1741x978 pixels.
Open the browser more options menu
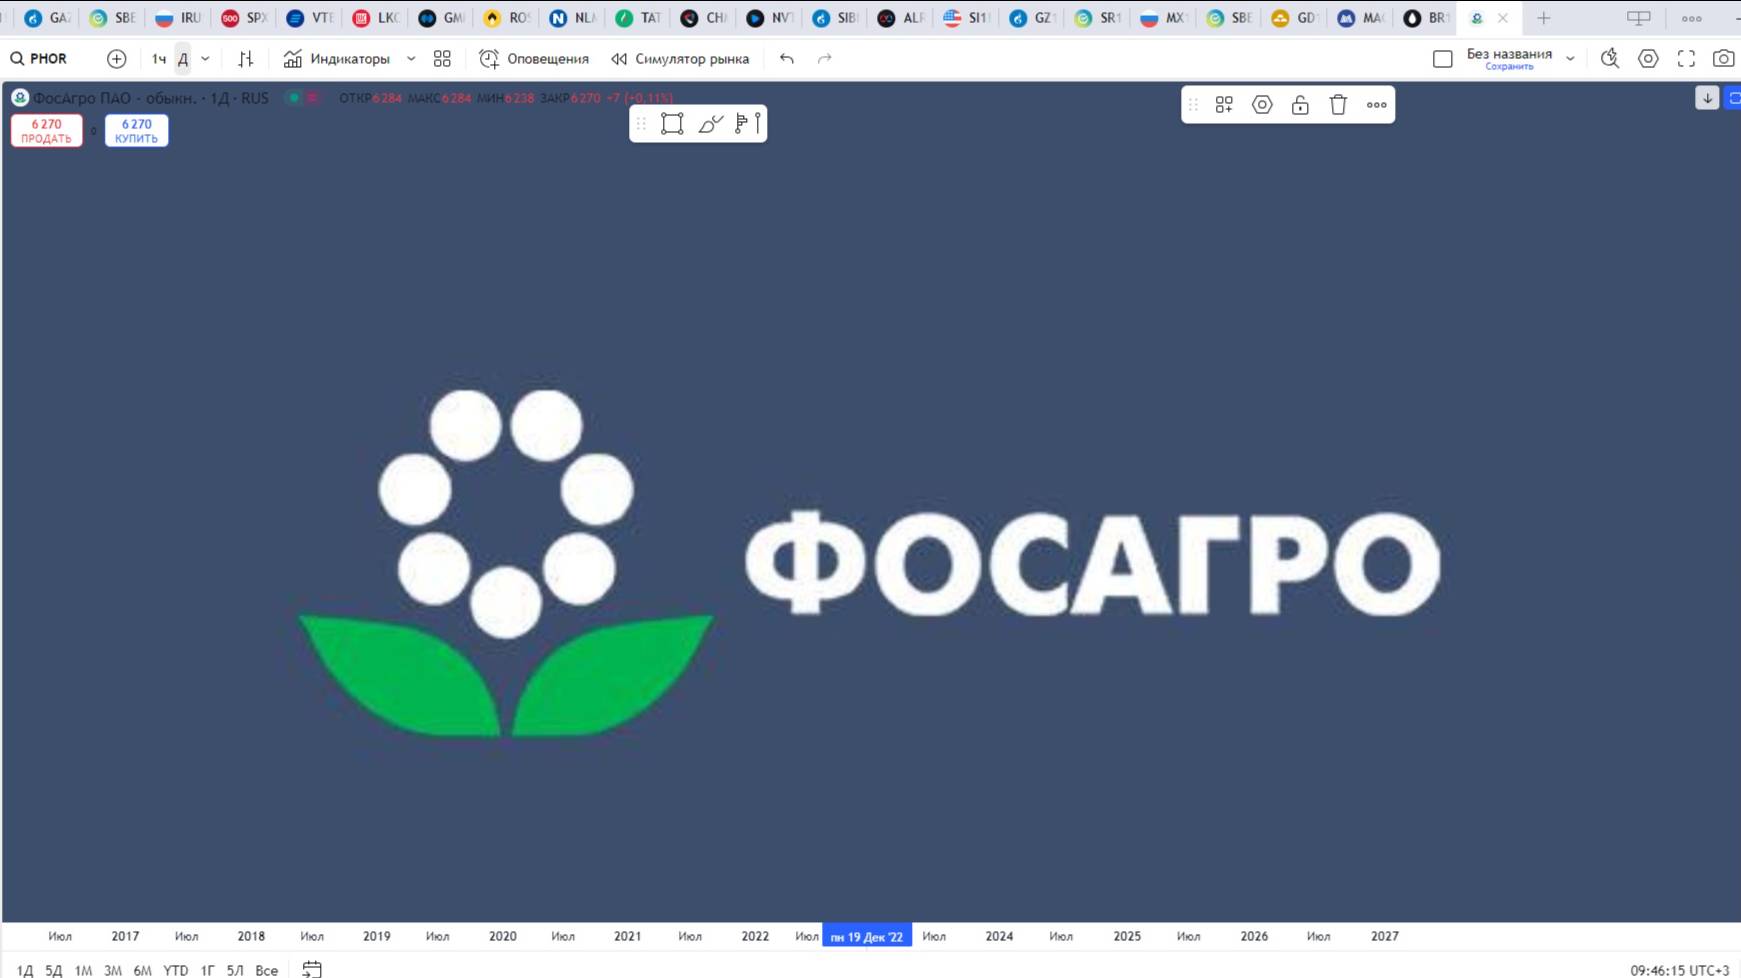tap(1692, 18)
